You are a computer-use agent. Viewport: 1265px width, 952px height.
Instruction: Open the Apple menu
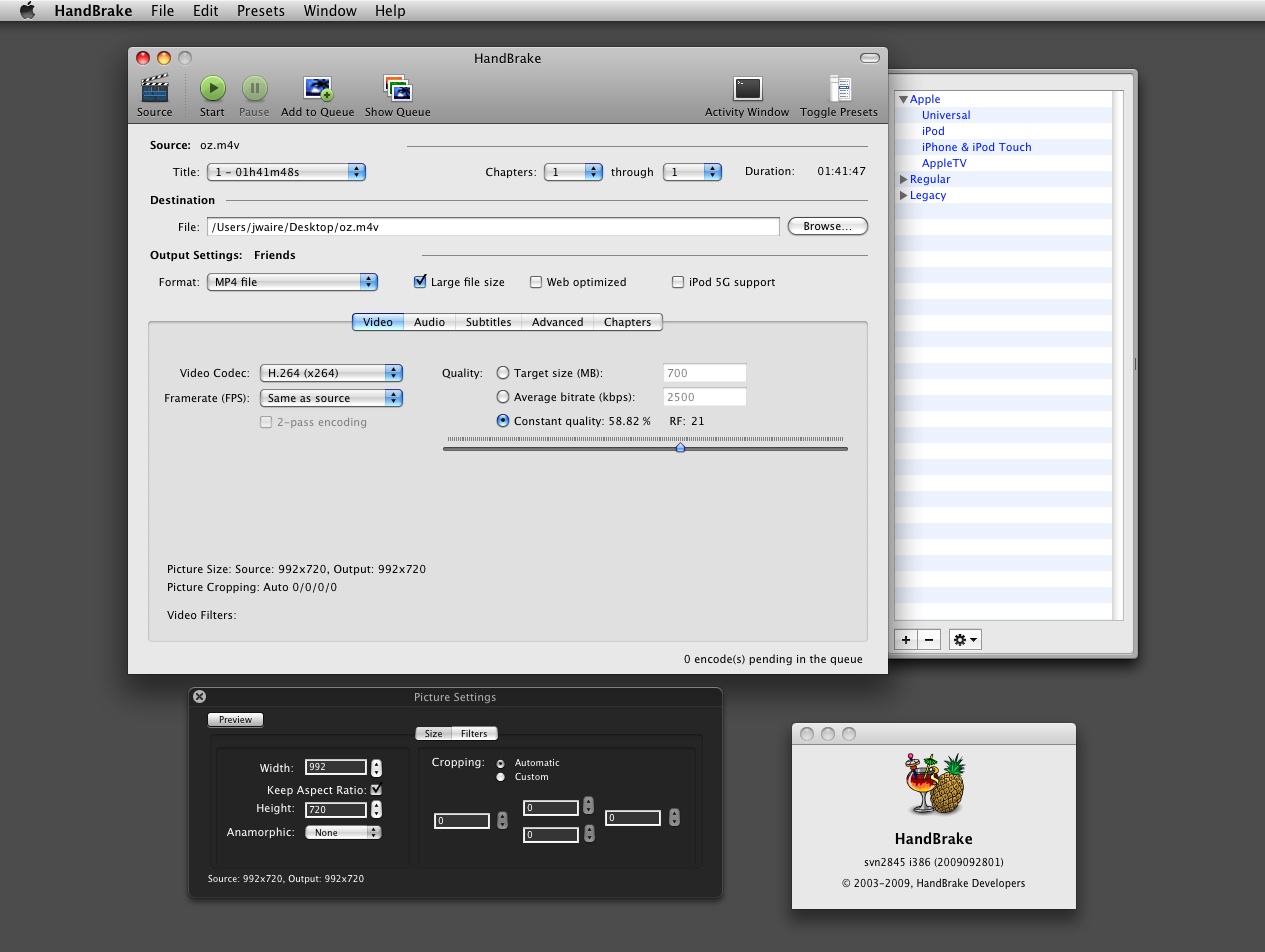point(27,11)
